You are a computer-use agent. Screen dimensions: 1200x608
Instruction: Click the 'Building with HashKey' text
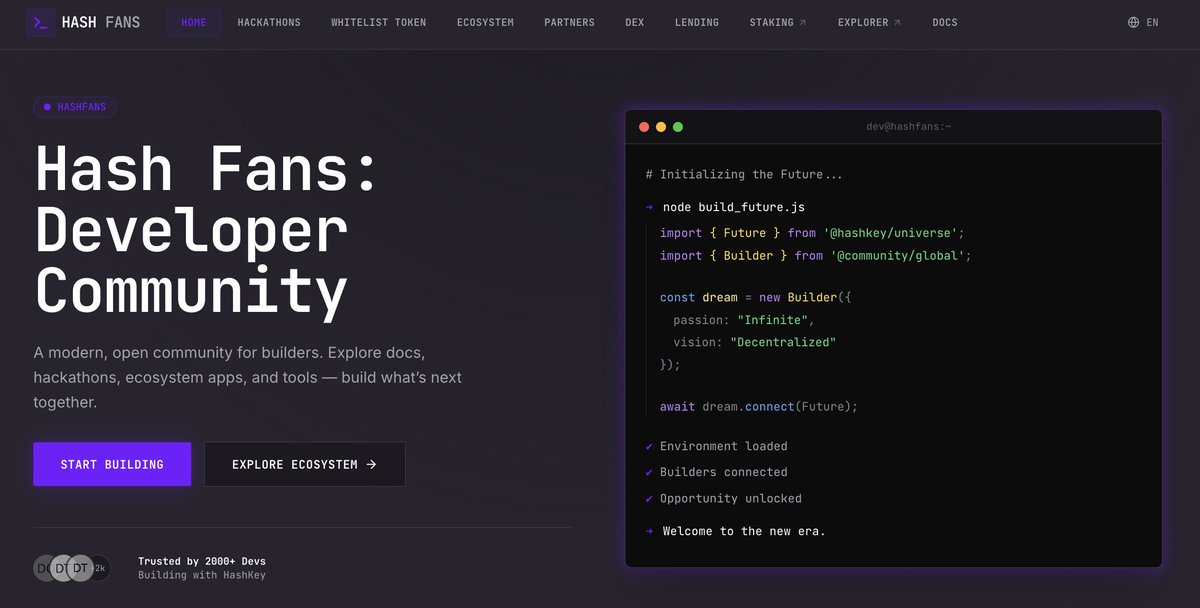pos(202,575)
